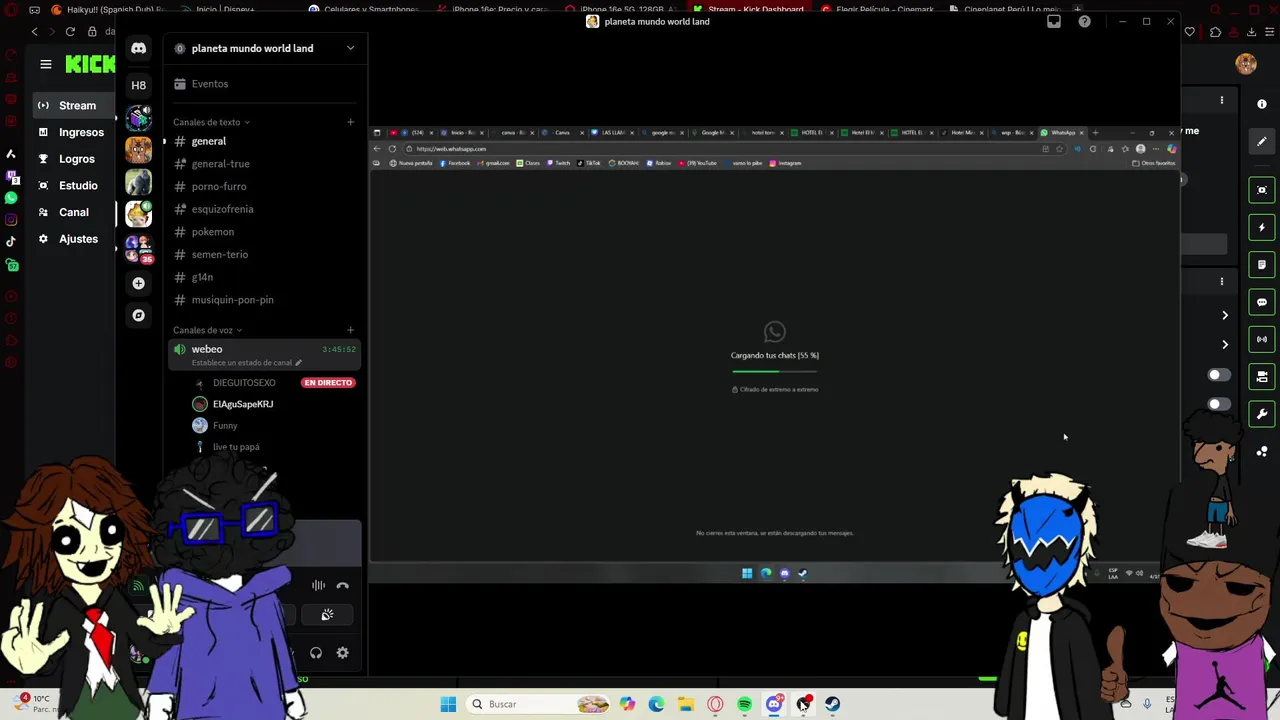The height and width of the screenshot is (720, 1280).
Task: Add a new text channel with plus icon
Action: coord(350,122)
